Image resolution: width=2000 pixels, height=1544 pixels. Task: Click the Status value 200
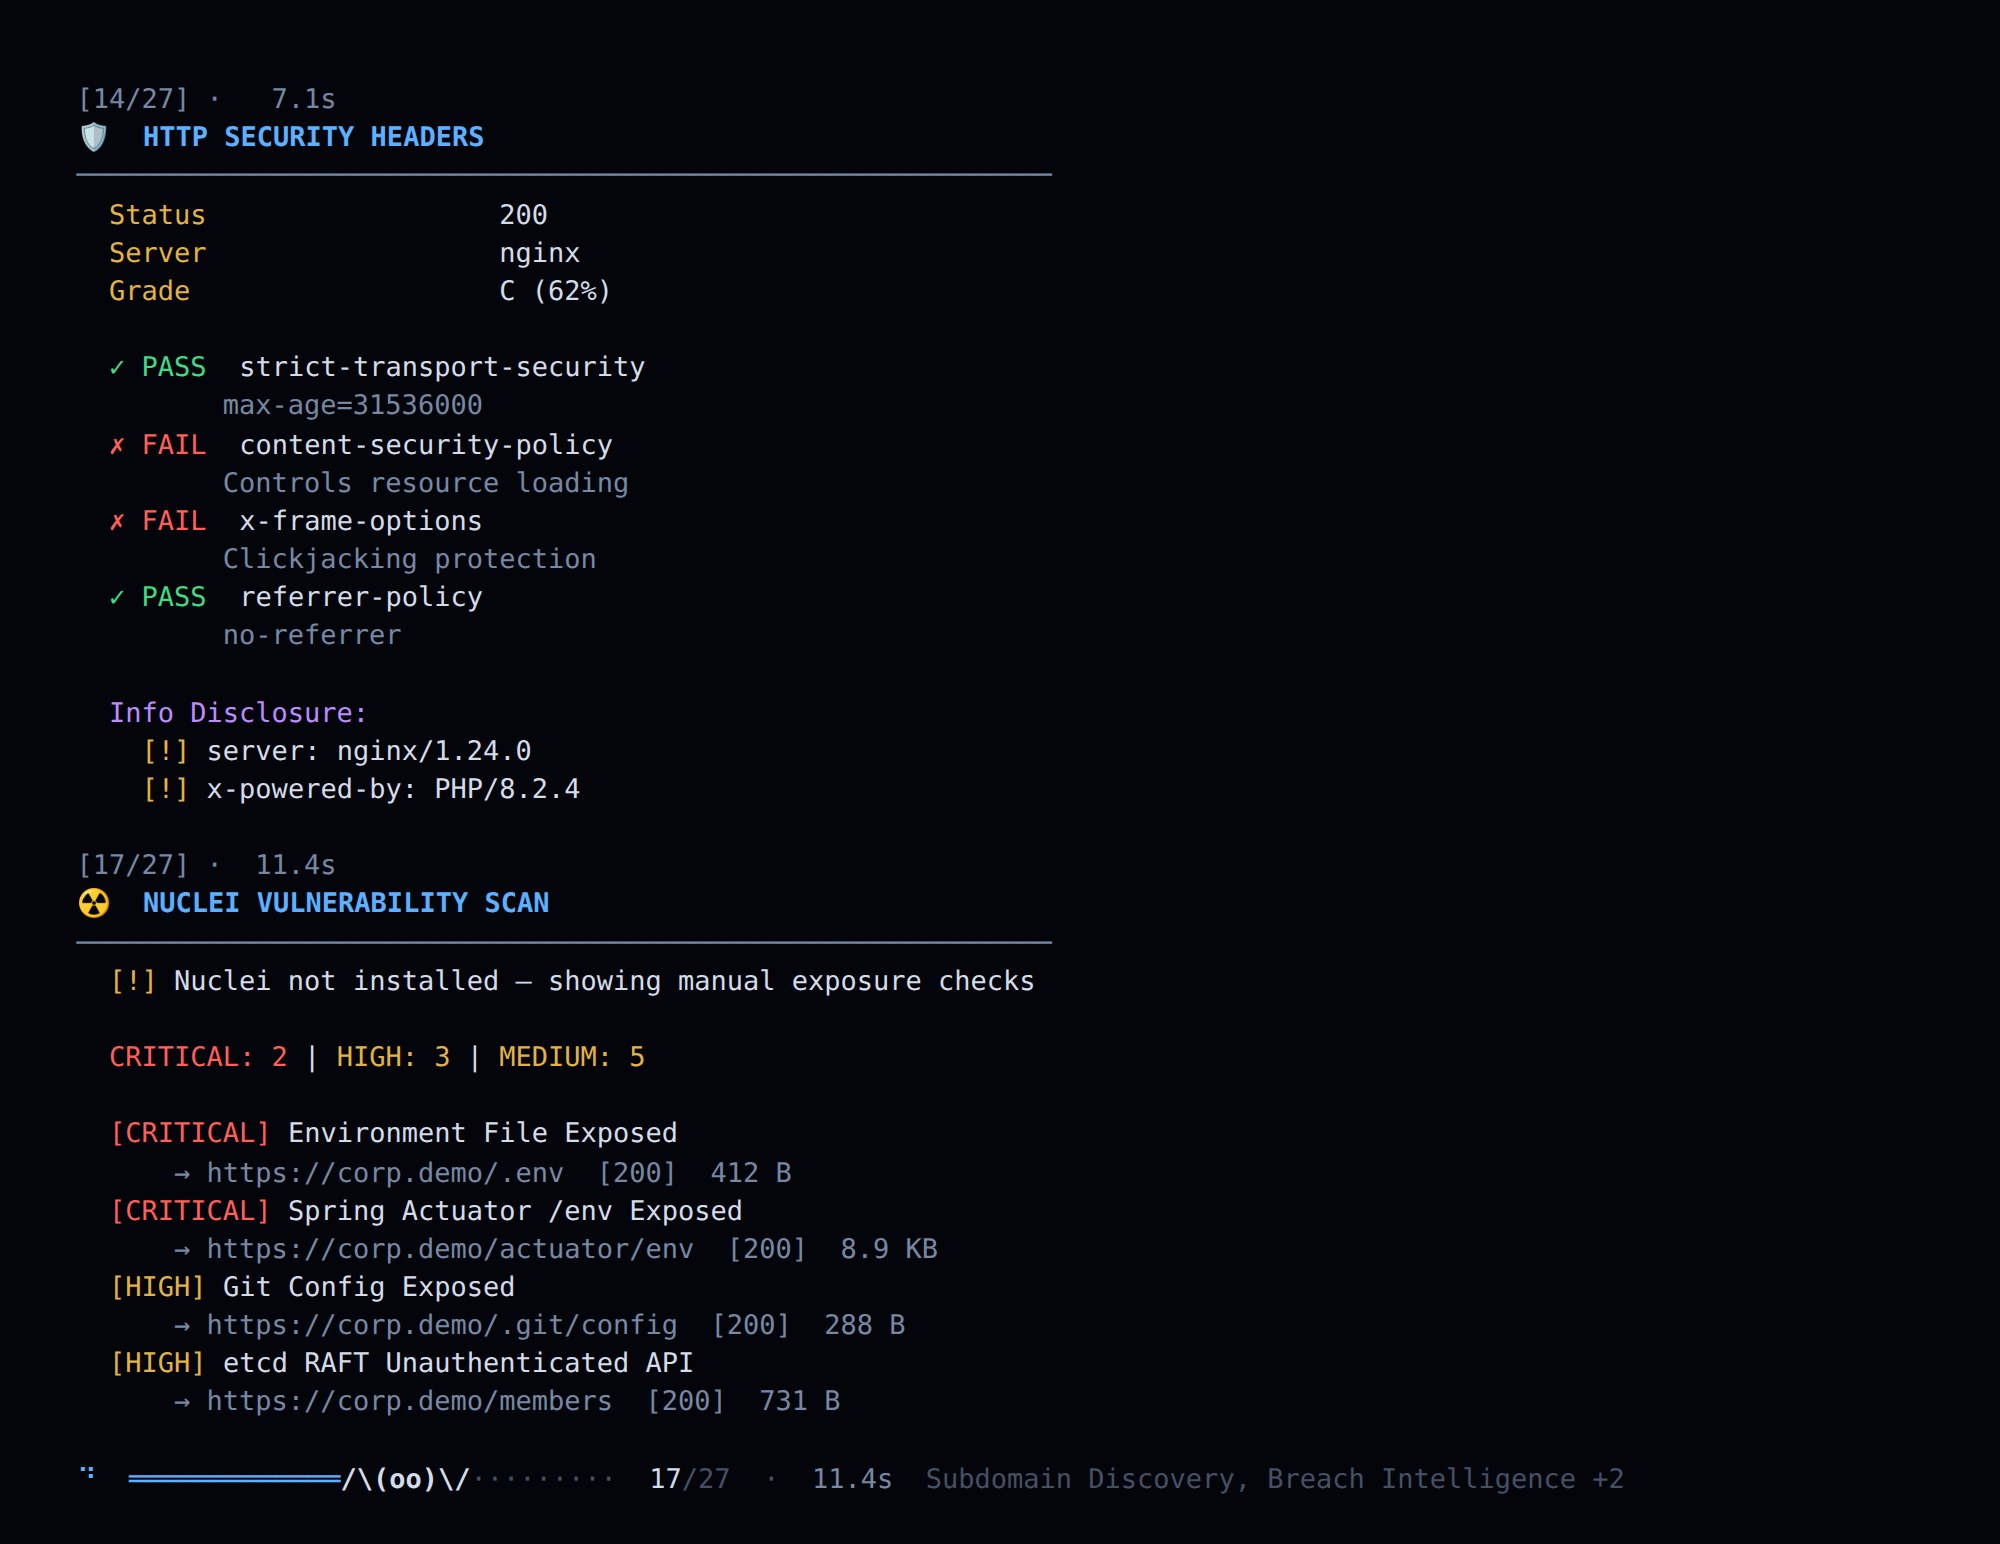(523, 215)
